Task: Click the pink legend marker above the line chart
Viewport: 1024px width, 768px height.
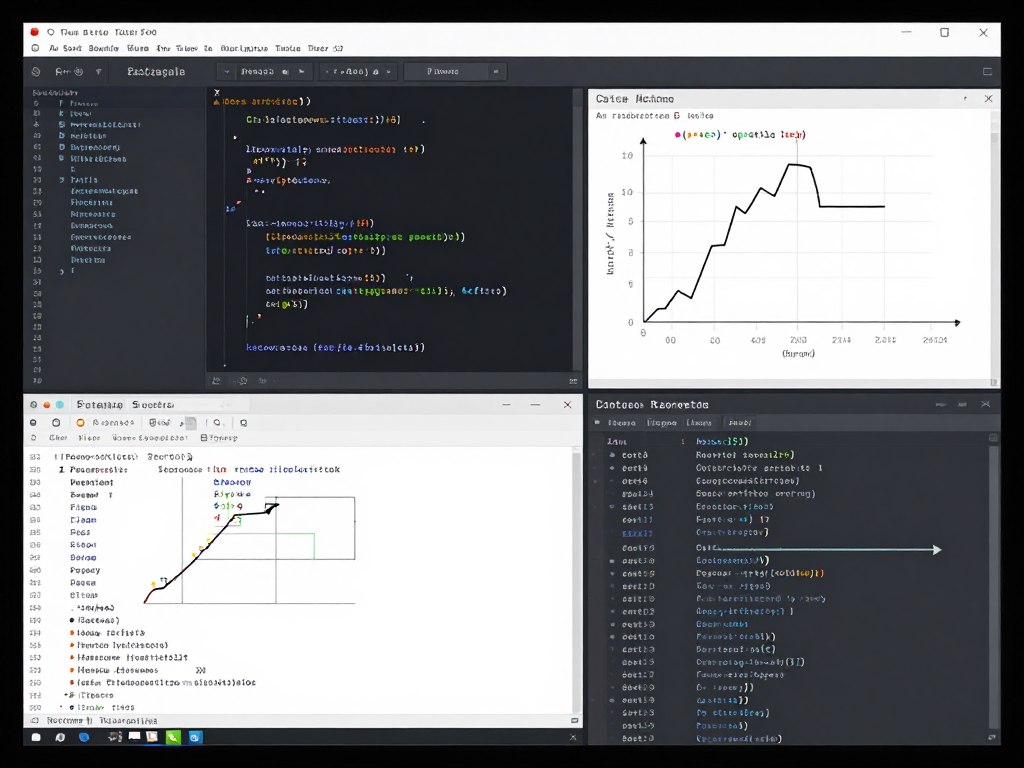Action: tap(678, 134)
